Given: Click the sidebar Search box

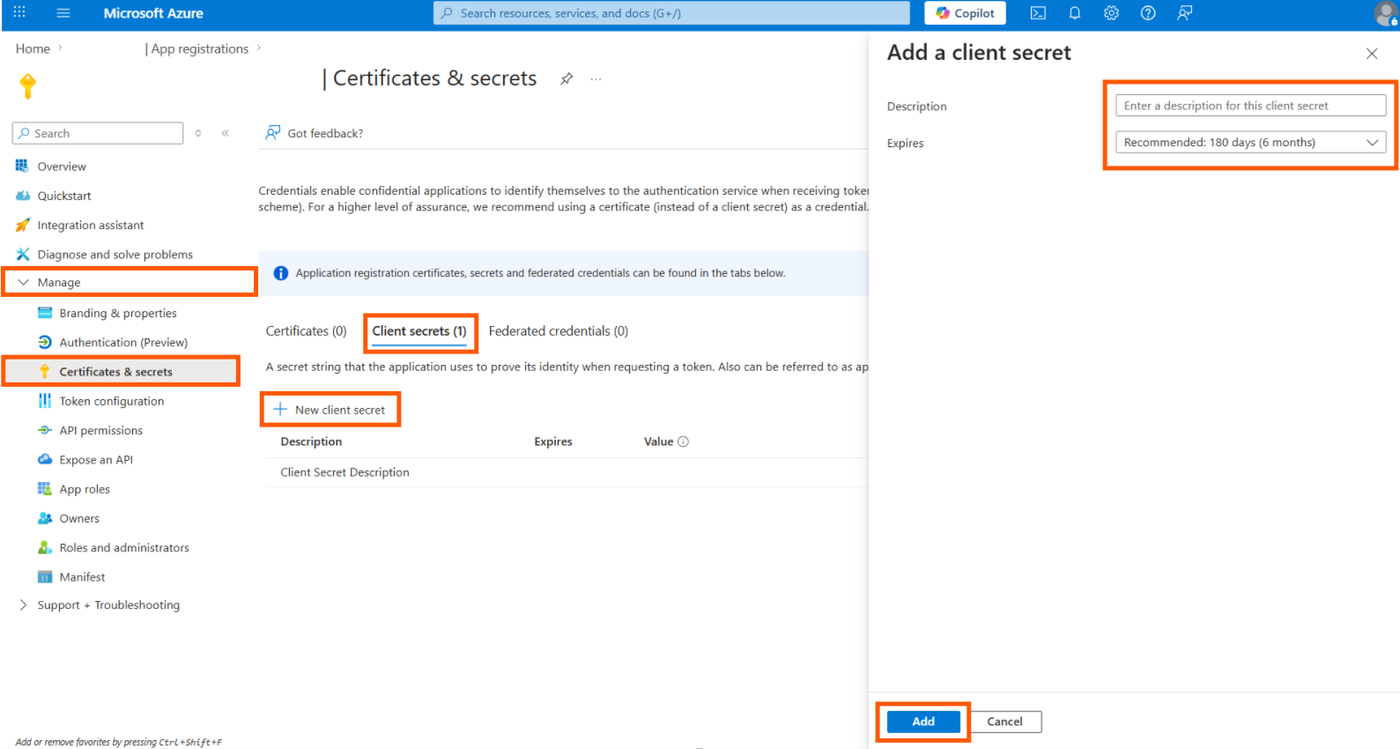Looking at the screenshot, I should pyautogui.click(x=98, y=133).
